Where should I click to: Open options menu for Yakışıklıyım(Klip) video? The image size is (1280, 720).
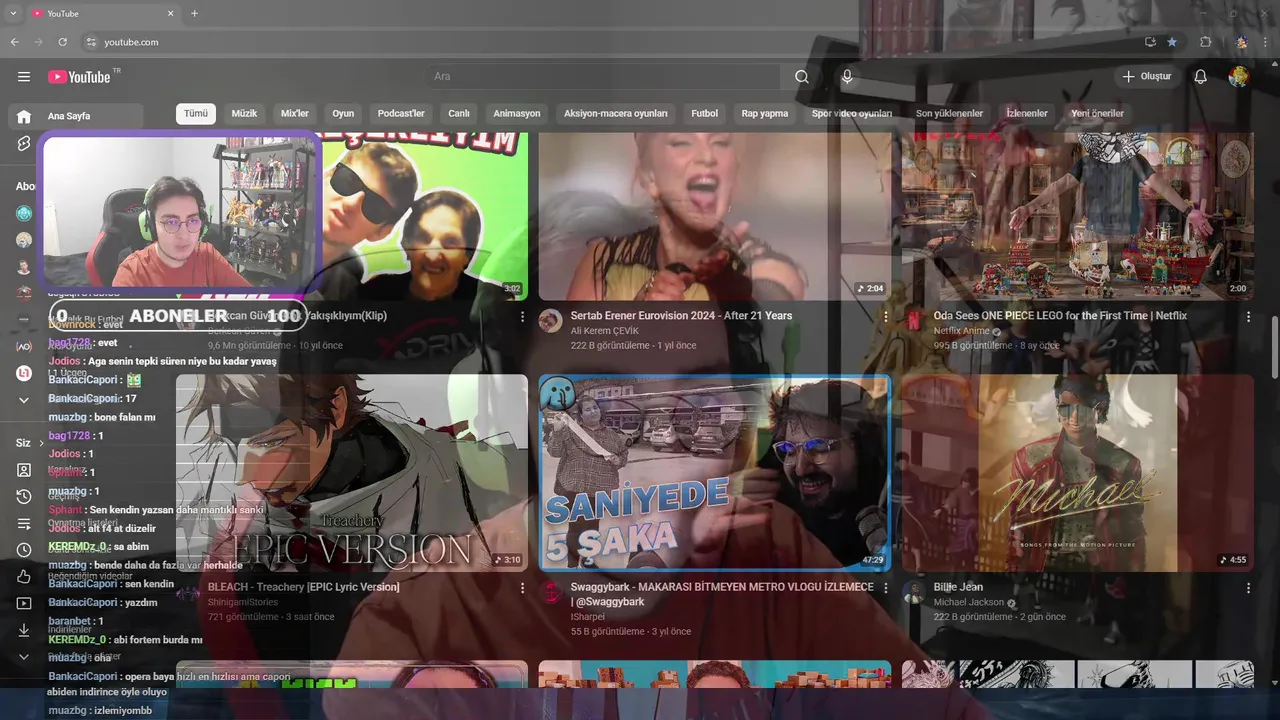(522, 317)
